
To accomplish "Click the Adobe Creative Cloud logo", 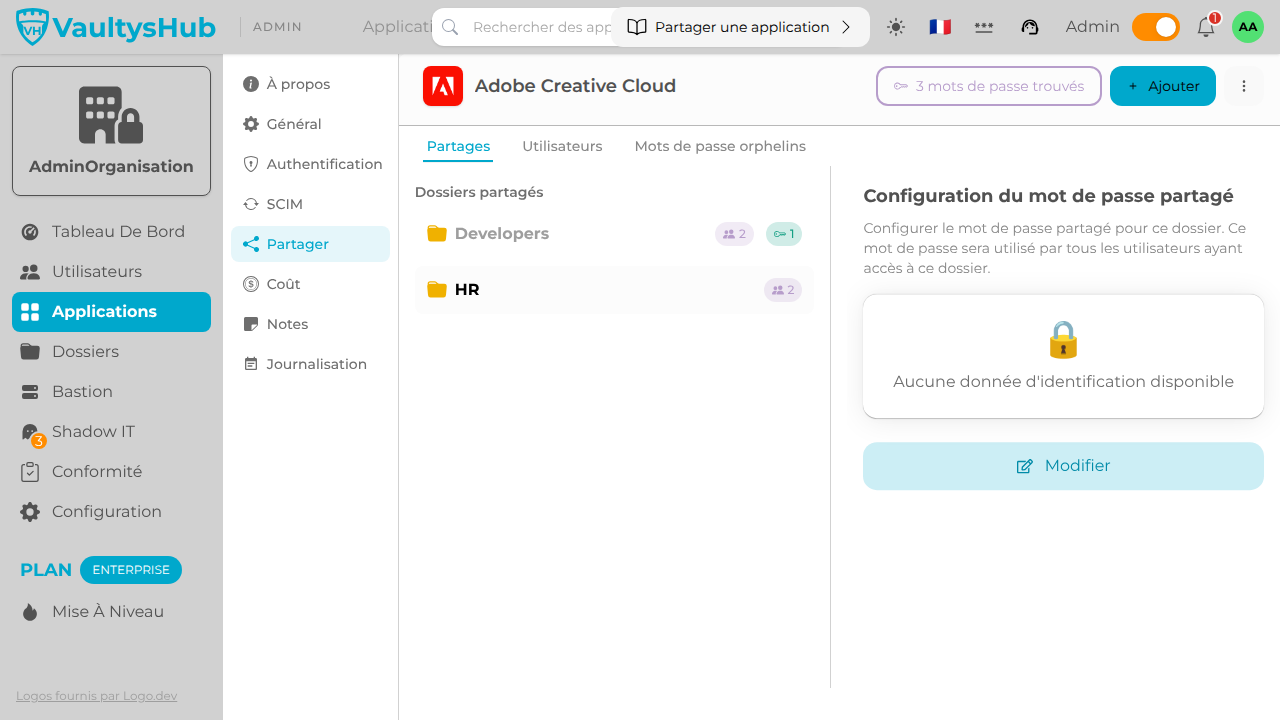I will tap(443, 86).
